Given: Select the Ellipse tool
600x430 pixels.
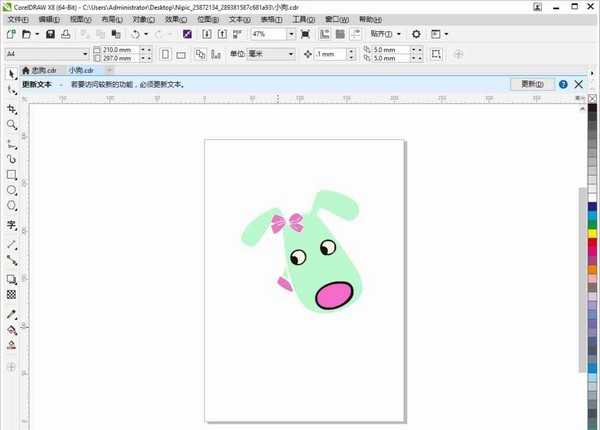Looking at the screenshot, I should click(x=11, y=190).
